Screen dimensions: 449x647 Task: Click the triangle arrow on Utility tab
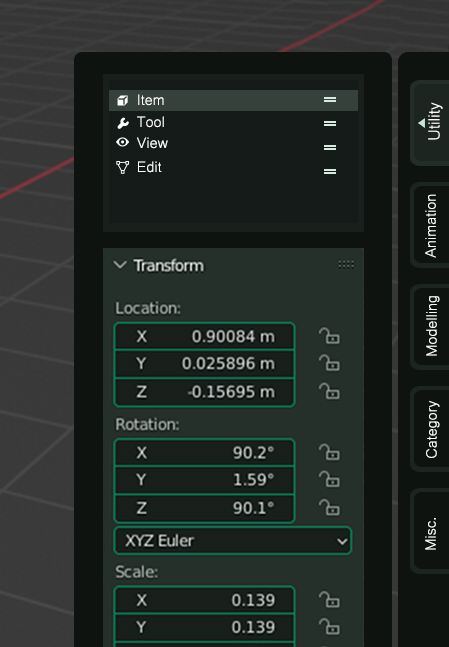421,123
